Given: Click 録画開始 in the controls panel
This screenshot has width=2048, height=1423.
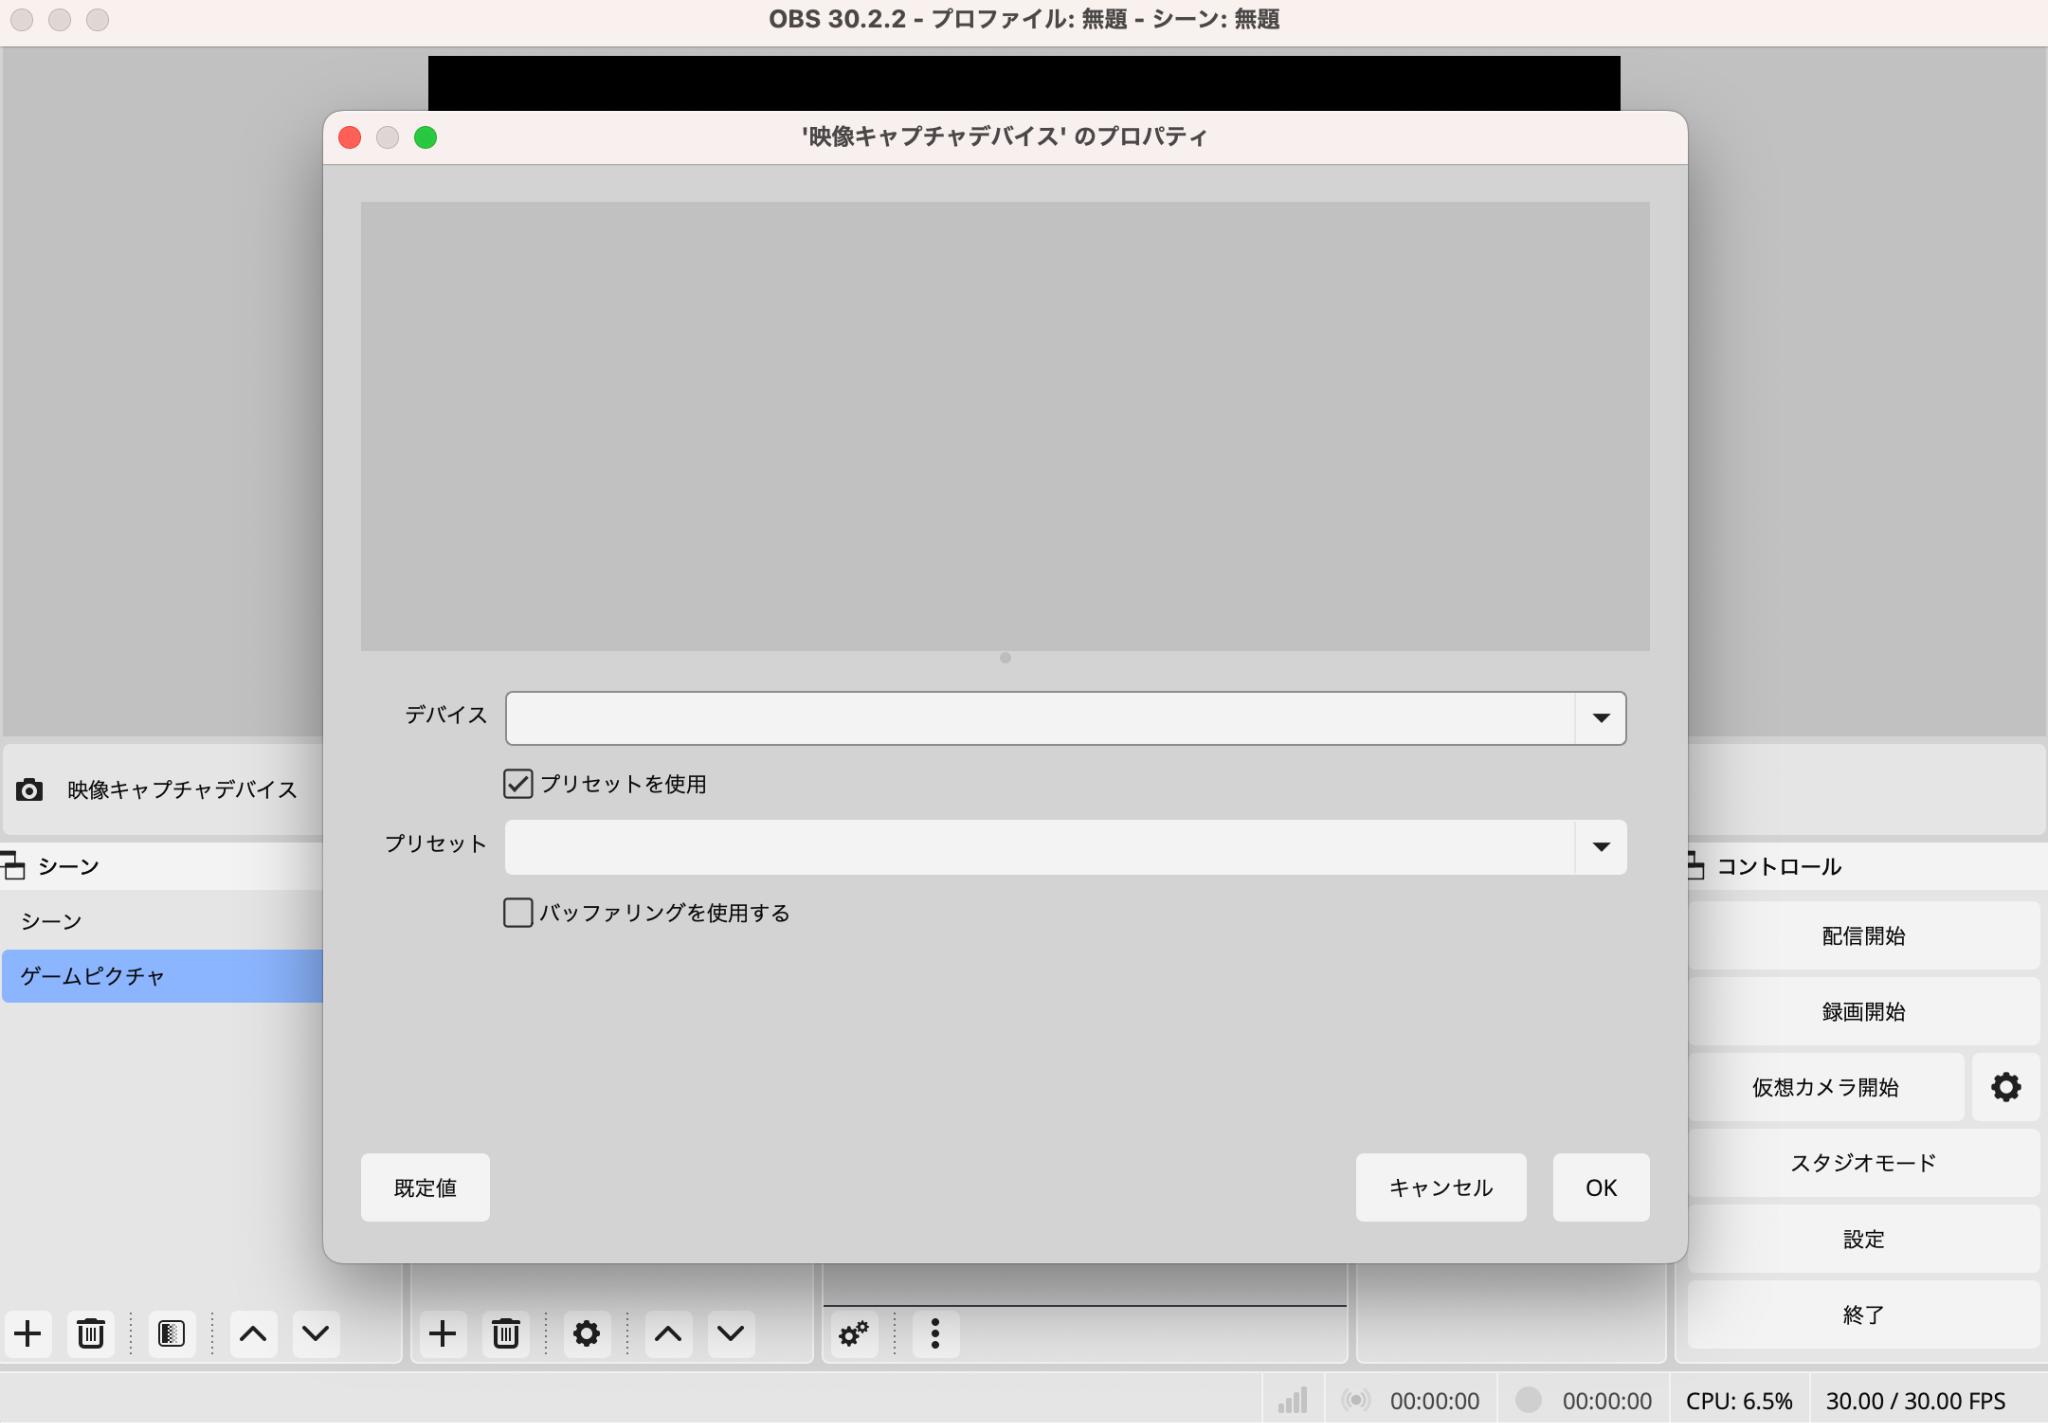Looking at the screenshot, I should pos(1863,1012).
